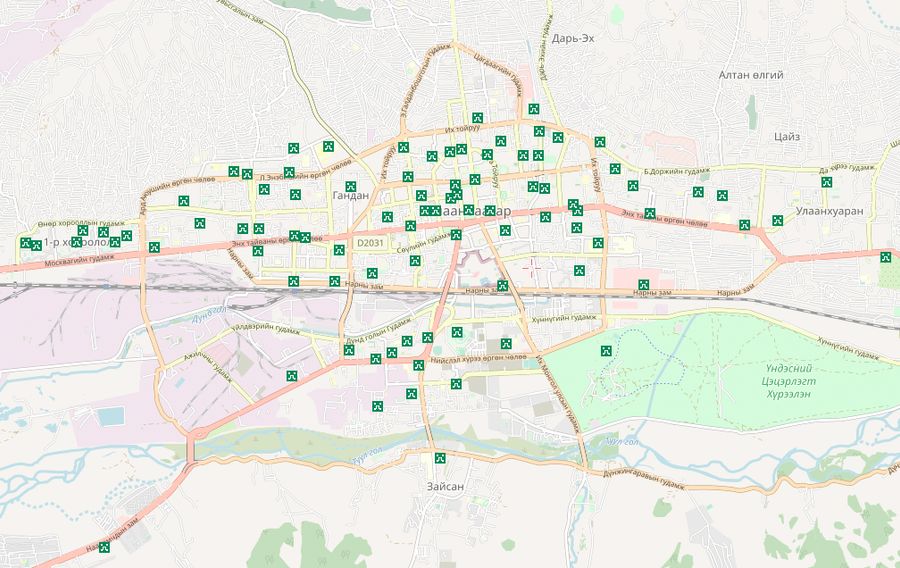Select the marker nearest the Улаанхуаран label
Viewport: 900px width, 568px height.
777,220
